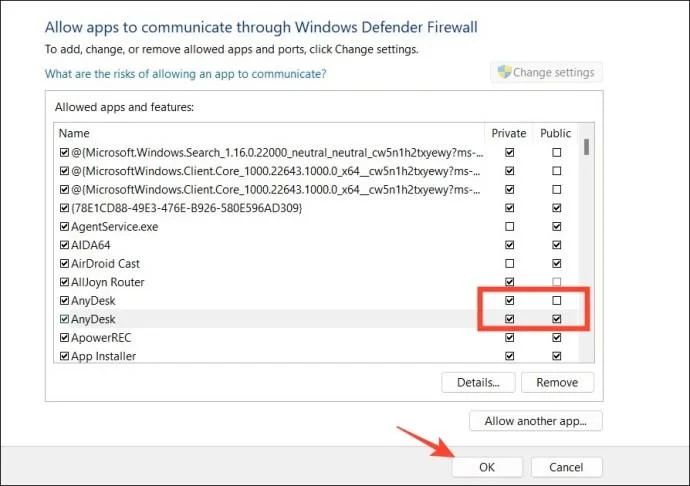Open the risks of allowing an app link

point(186,74)
